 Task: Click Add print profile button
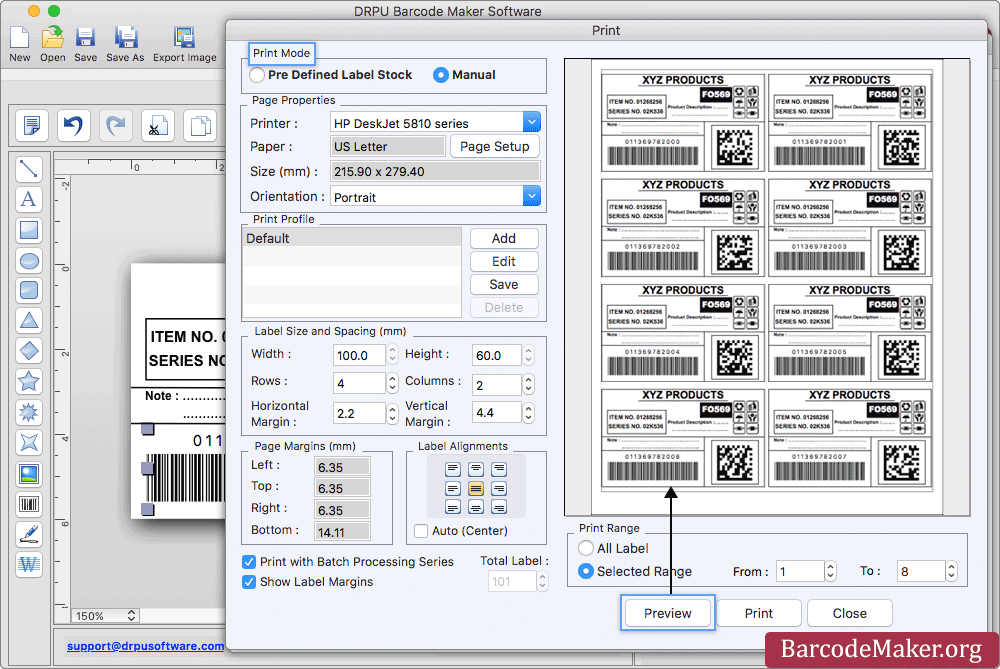[x=504, y=239]
